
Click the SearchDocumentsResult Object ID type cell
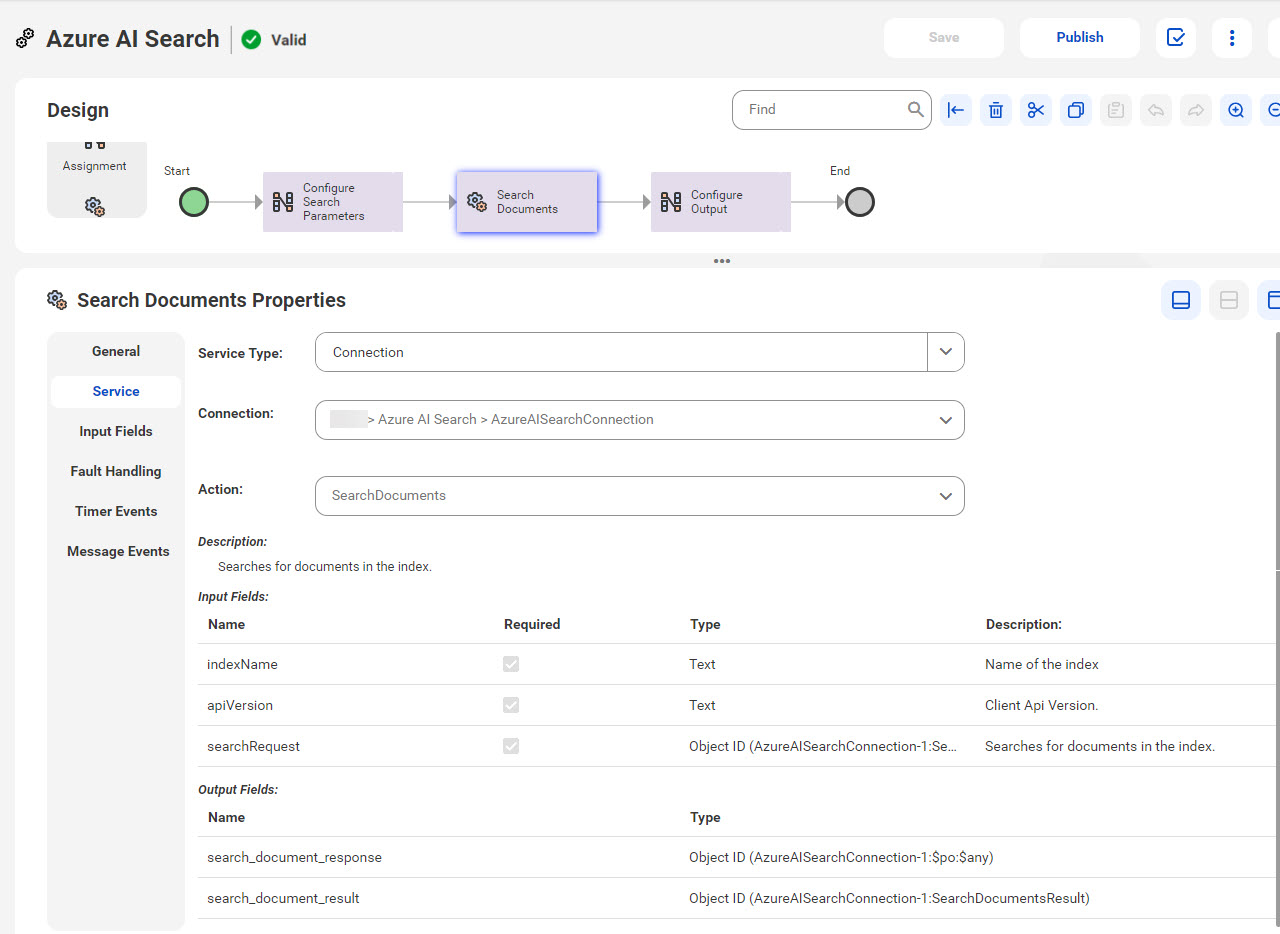(889, 898)
